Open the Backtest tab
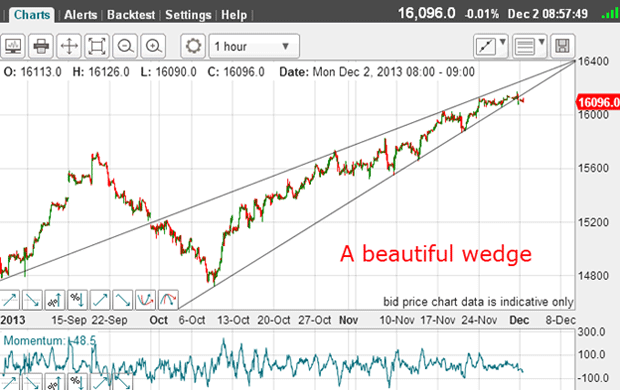The image size is (620, 390). pyautogui.click(x=131, y=15)
